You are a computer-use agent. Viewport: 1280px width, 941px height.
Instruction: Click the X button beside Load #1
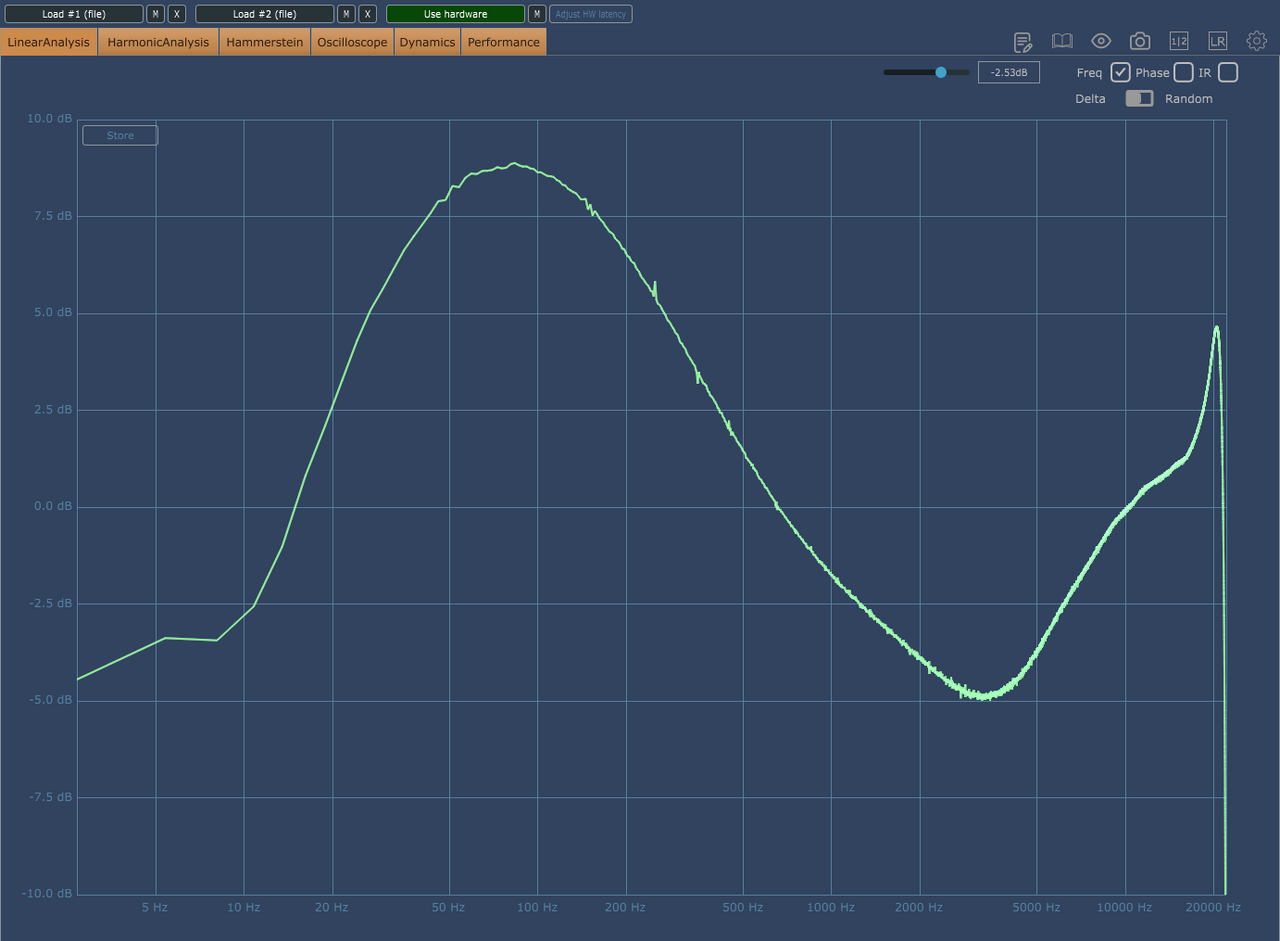177,14
